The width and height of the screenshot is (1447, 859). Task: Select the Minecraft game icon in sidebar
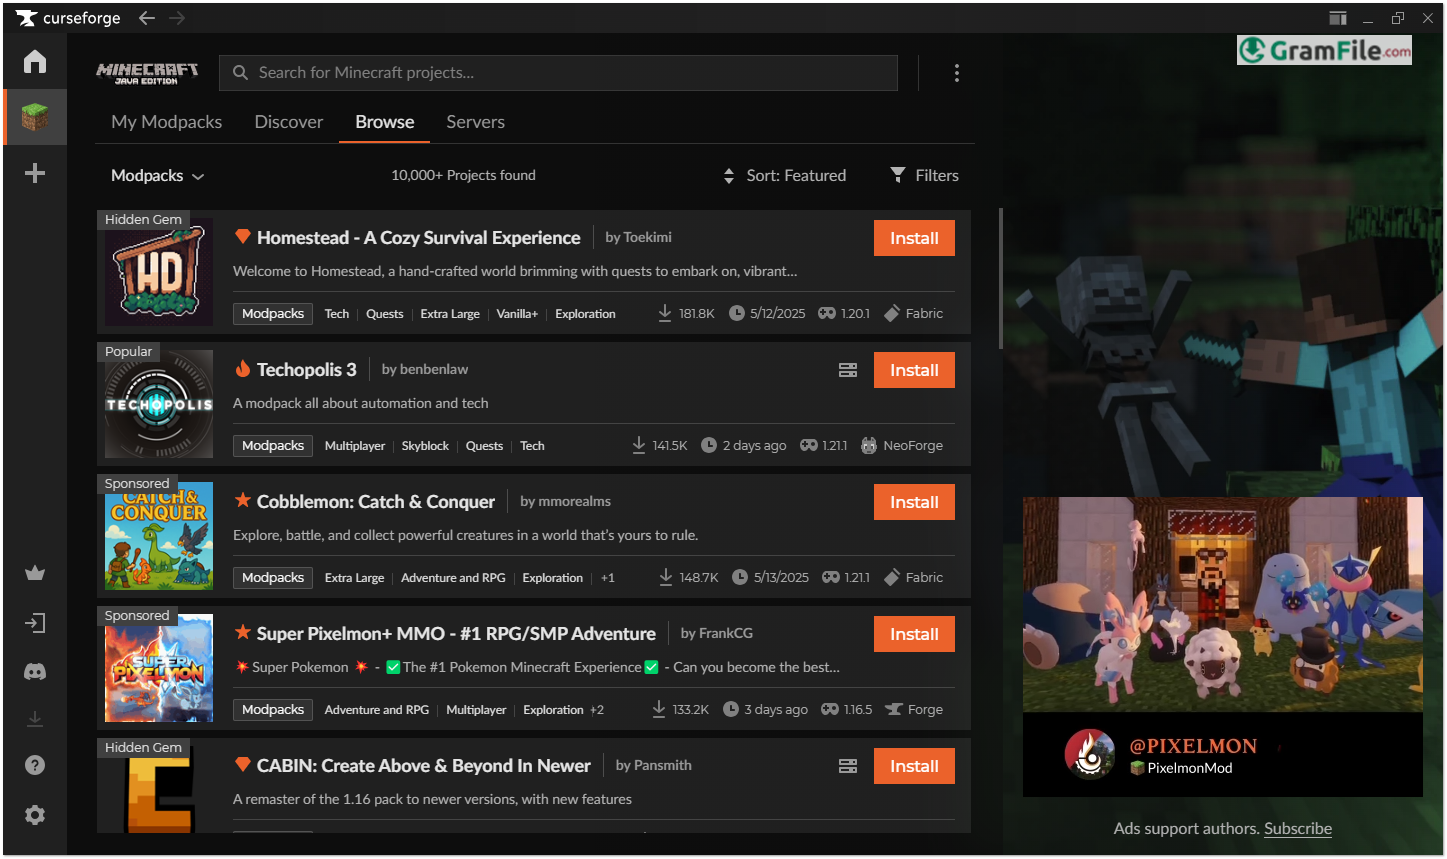pyautogui.click(x=35, y=117)
